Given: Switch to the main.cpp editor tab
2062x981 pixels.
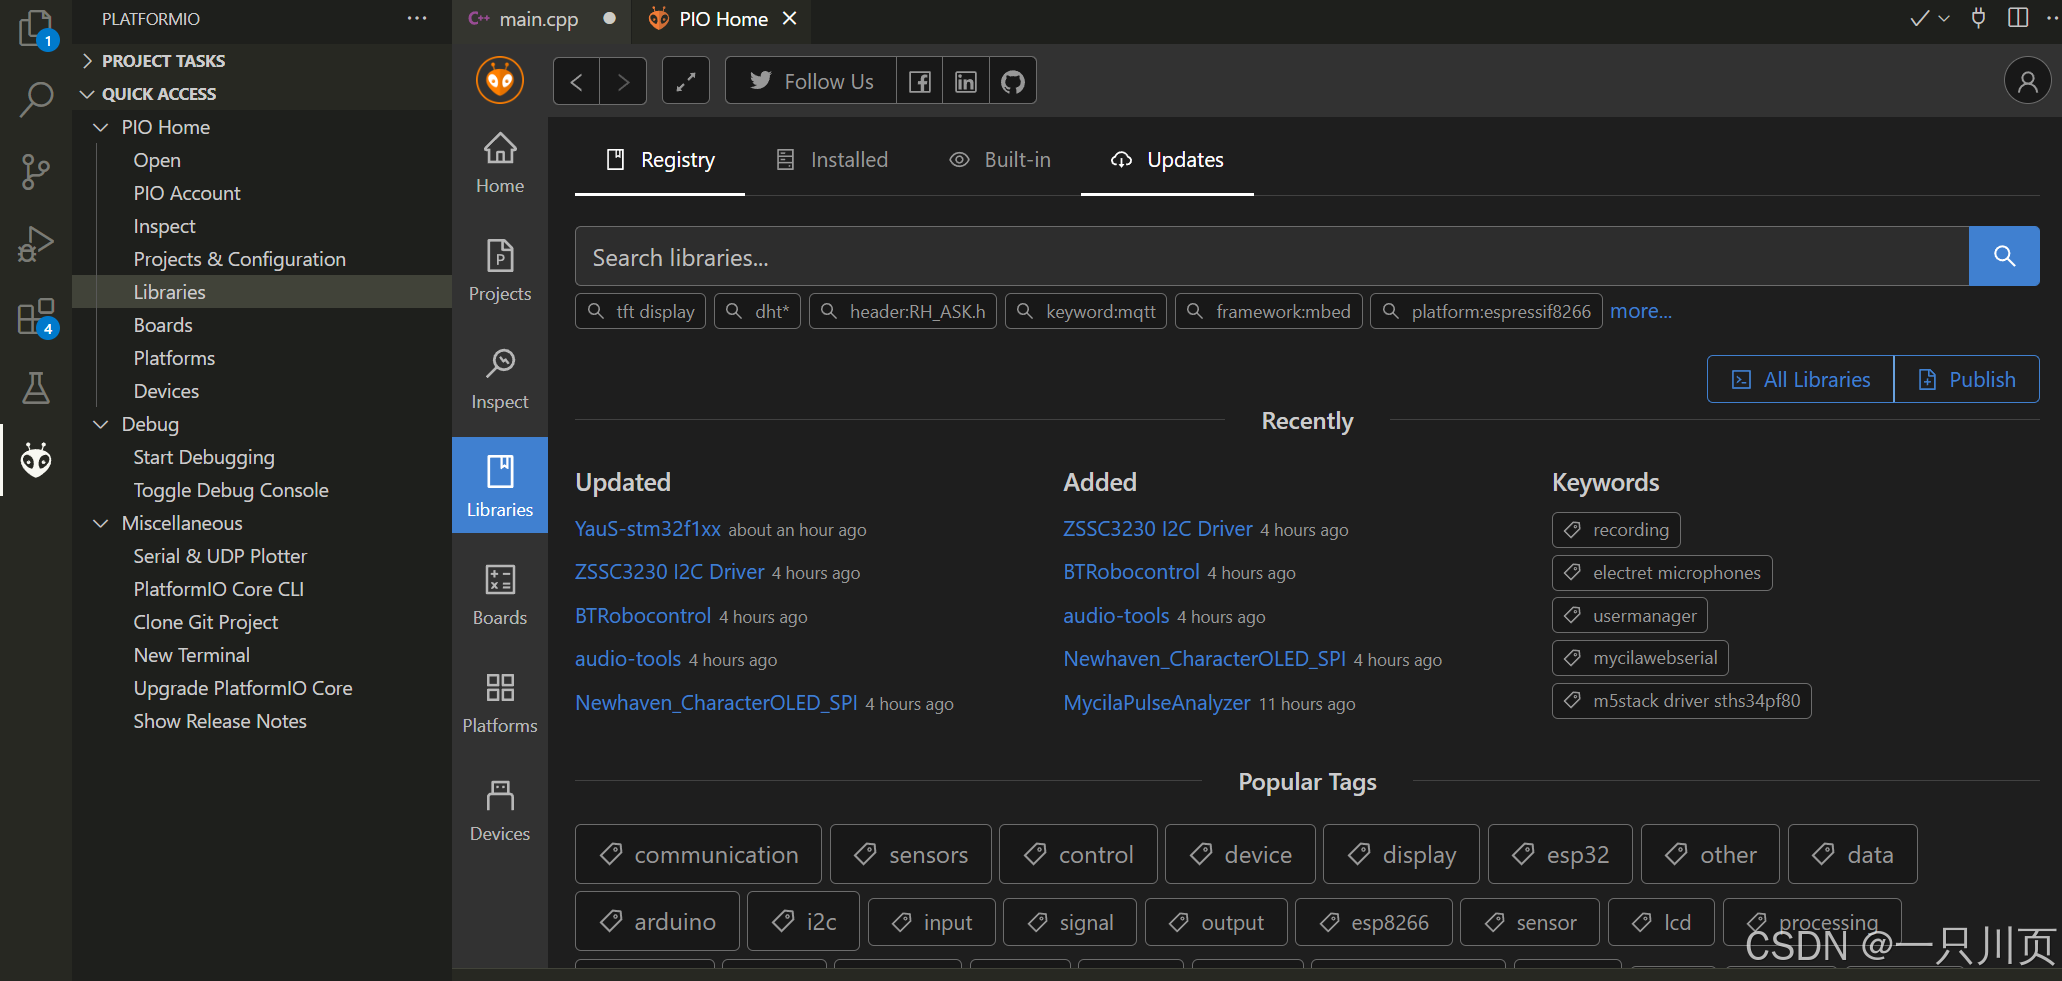Looking at the screenshot, I should [x=541, y=19].
